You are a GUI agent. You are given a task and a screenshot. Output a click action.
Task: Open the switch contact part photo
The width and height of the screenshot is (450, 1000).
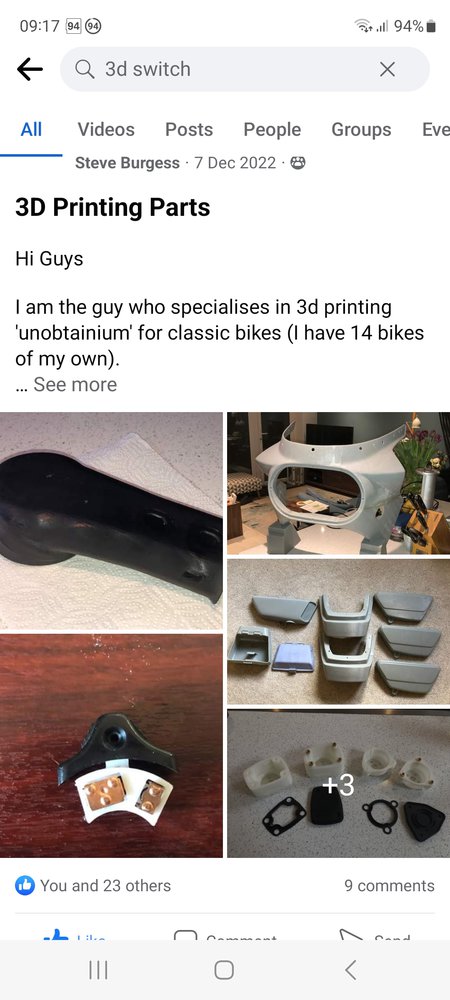[x=112, y=746]
